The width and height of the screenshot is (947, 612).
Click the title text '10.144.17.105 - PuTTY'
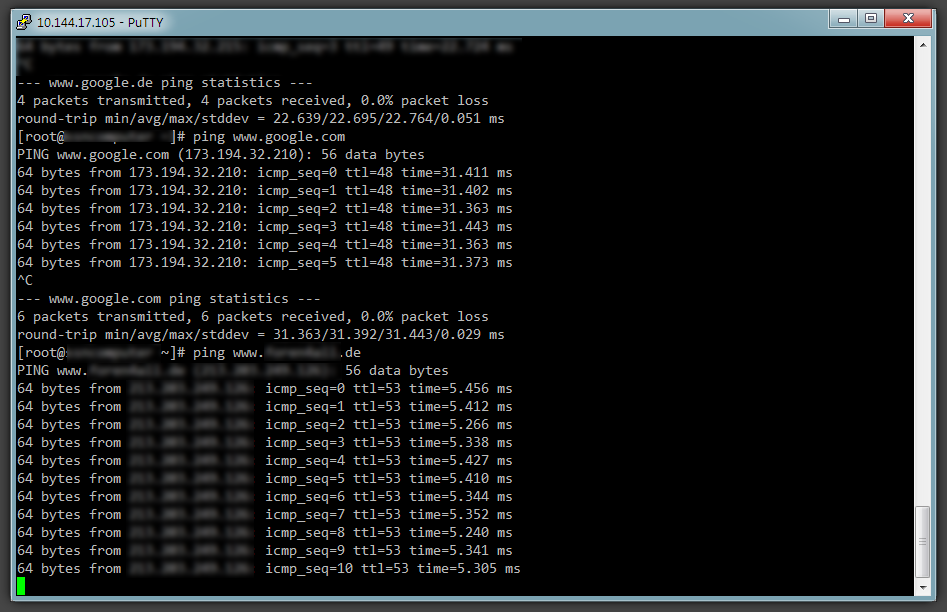100,22
